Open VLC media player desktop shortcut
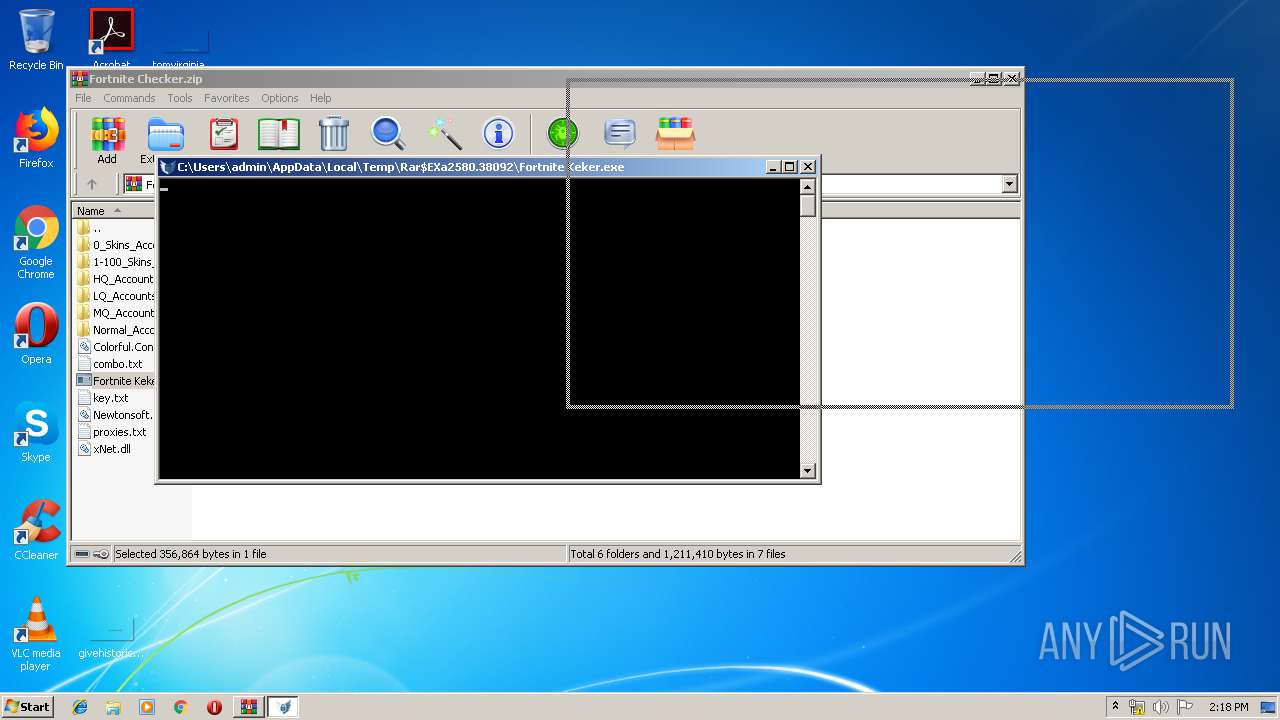This screenshot has width=1280, height=720. pos(36,634)
